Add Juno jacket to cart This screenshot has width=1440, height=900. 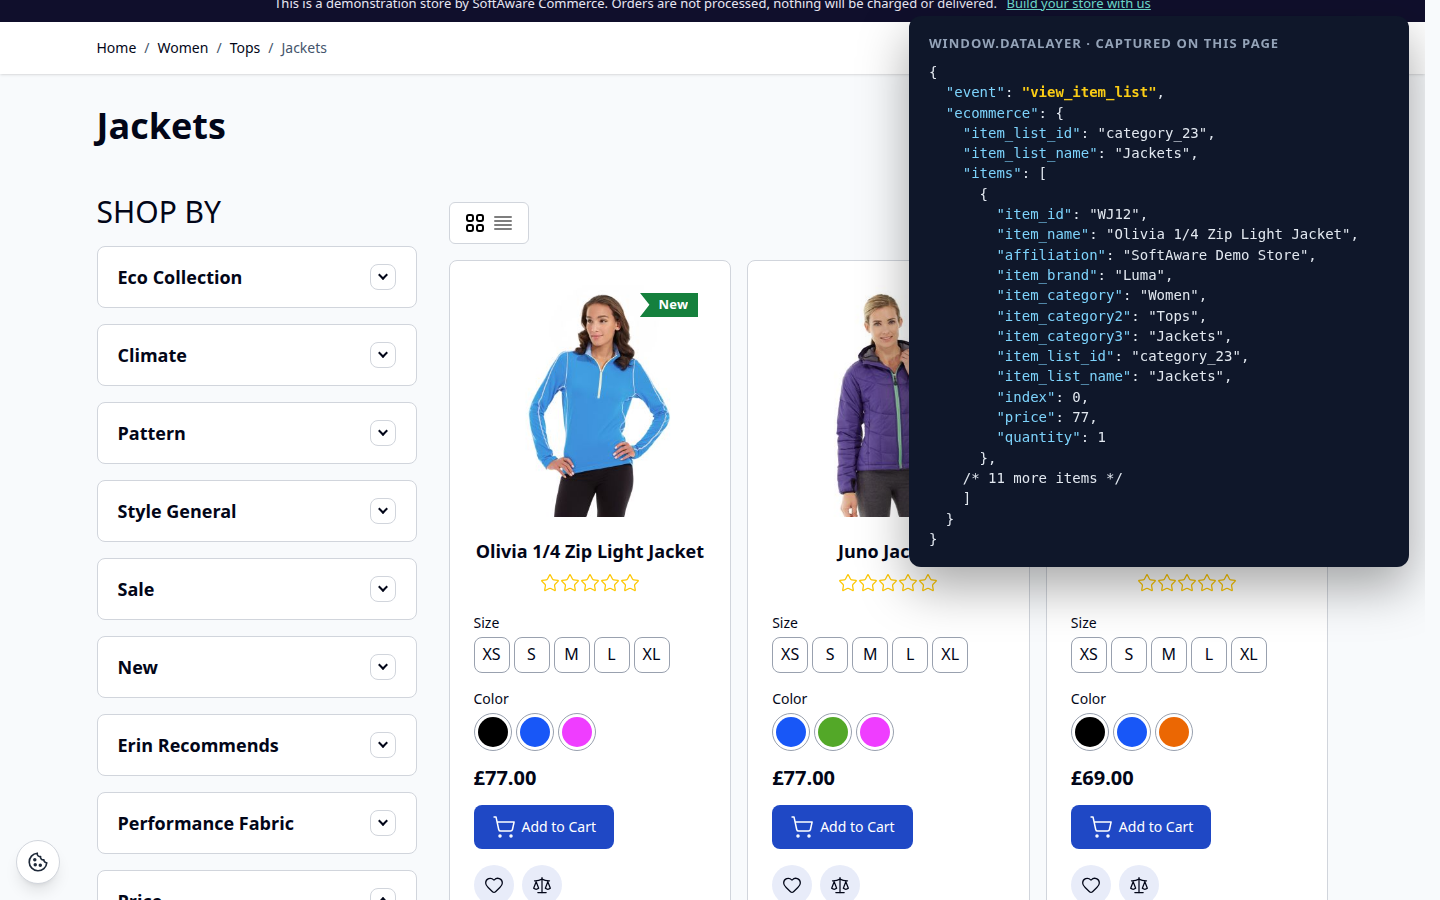(842, 827)
